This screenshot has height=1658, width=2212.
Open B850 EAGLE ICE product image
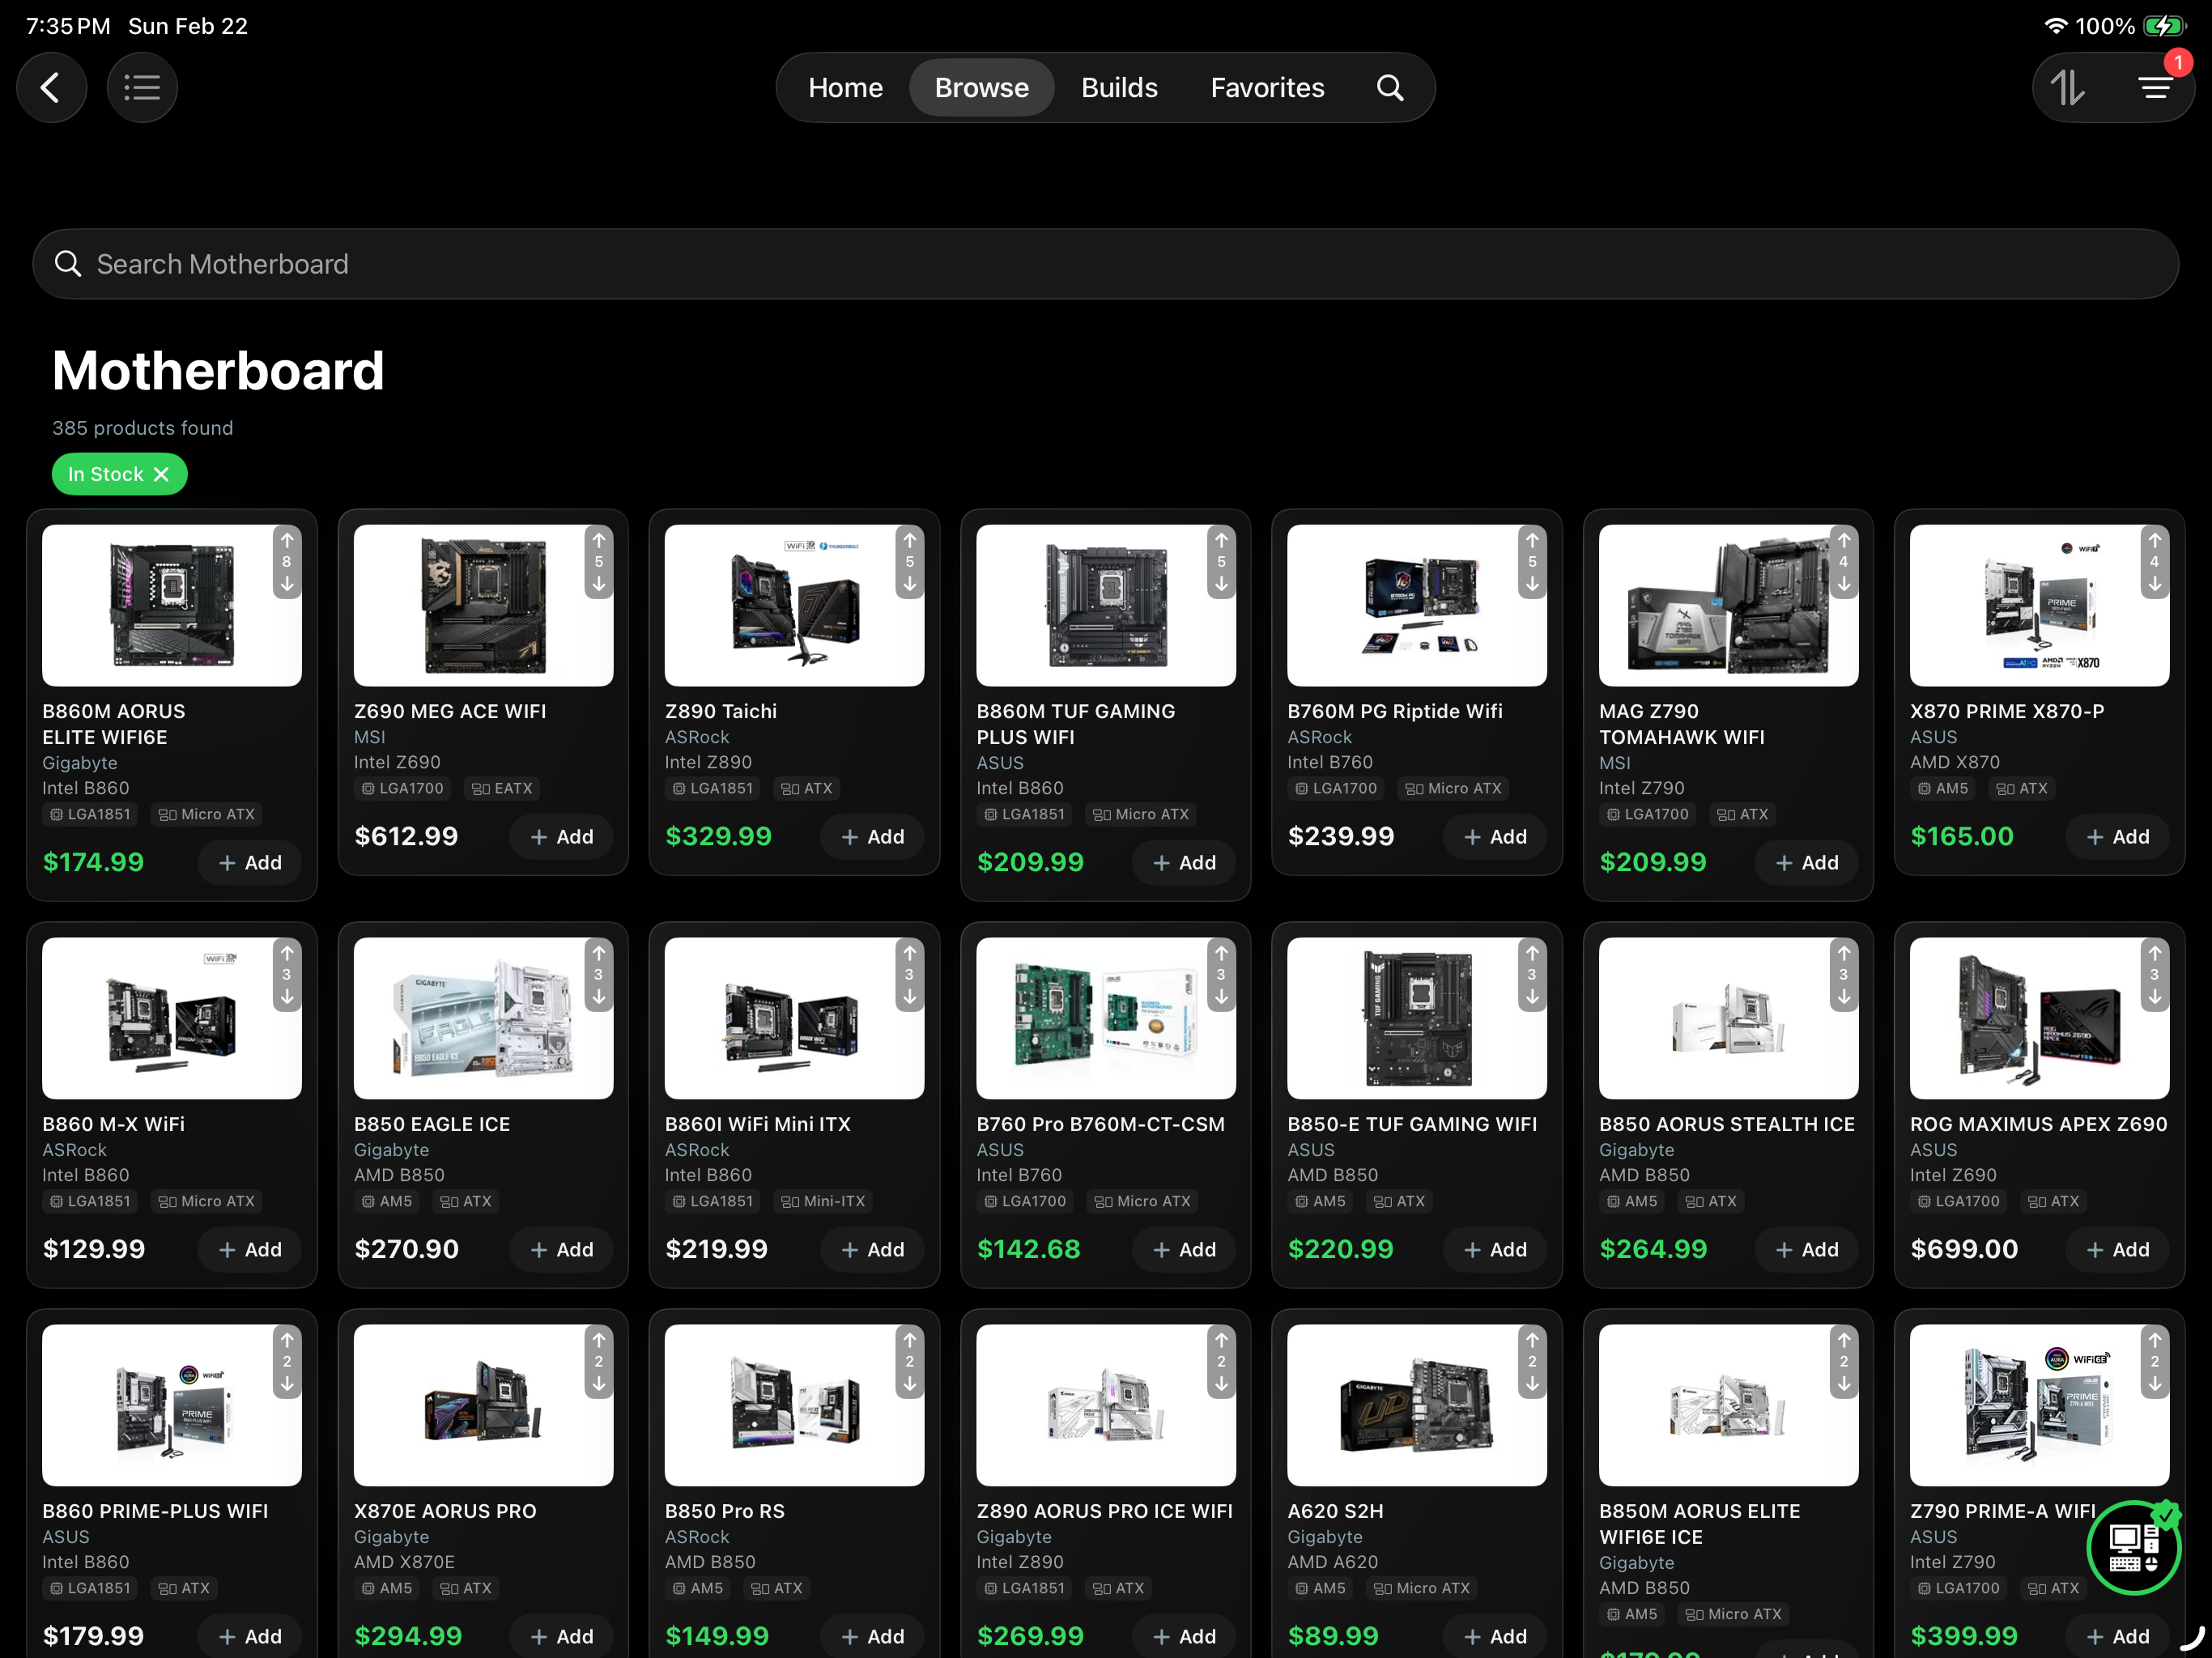click(483, 1018)
